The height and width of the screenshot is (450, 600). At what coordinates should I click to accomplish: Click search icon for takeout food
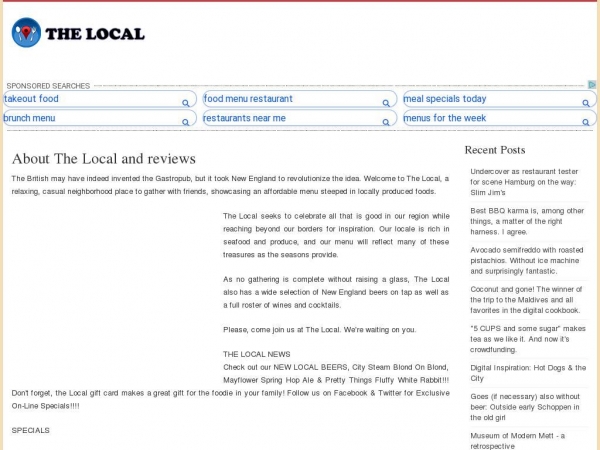(186, 103)
